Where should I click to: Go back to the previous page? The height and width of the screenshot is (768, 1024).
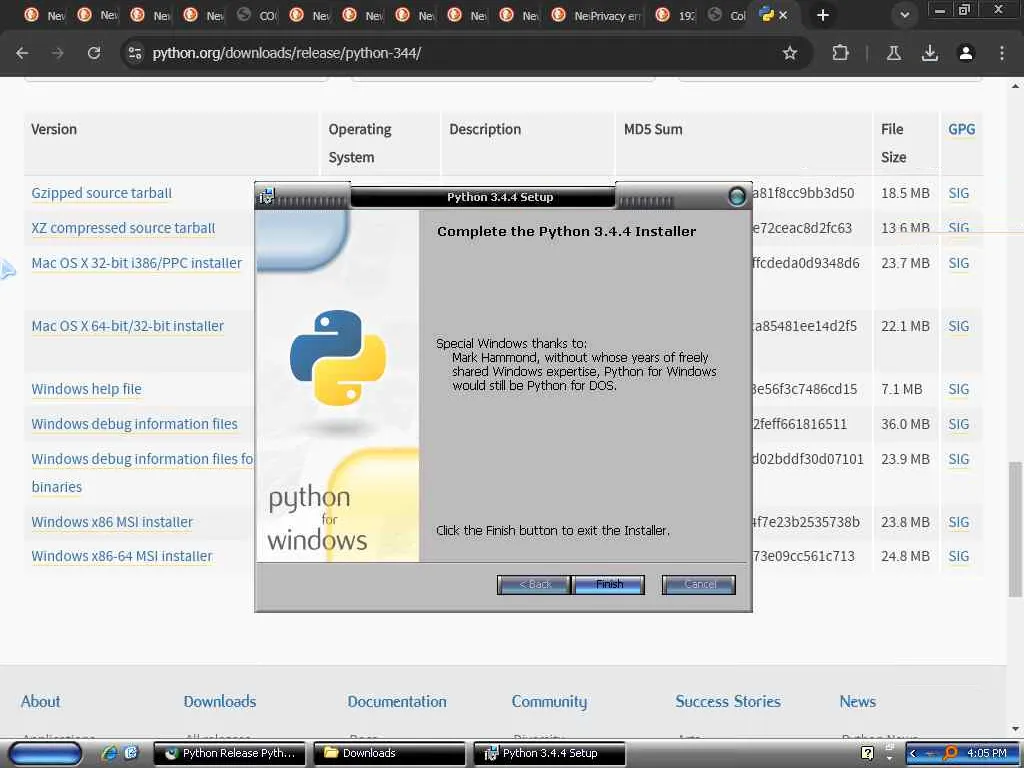pyautogui.click(x=22, y=53)
